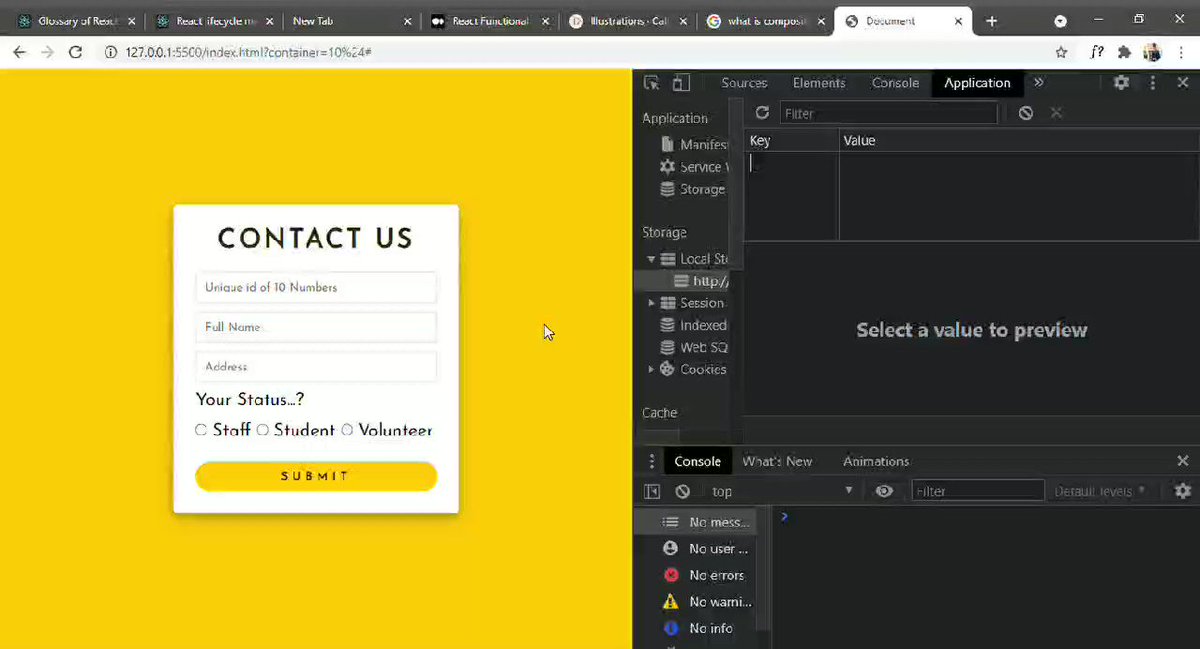Open the Sources panel tab

tap(744, 83)
